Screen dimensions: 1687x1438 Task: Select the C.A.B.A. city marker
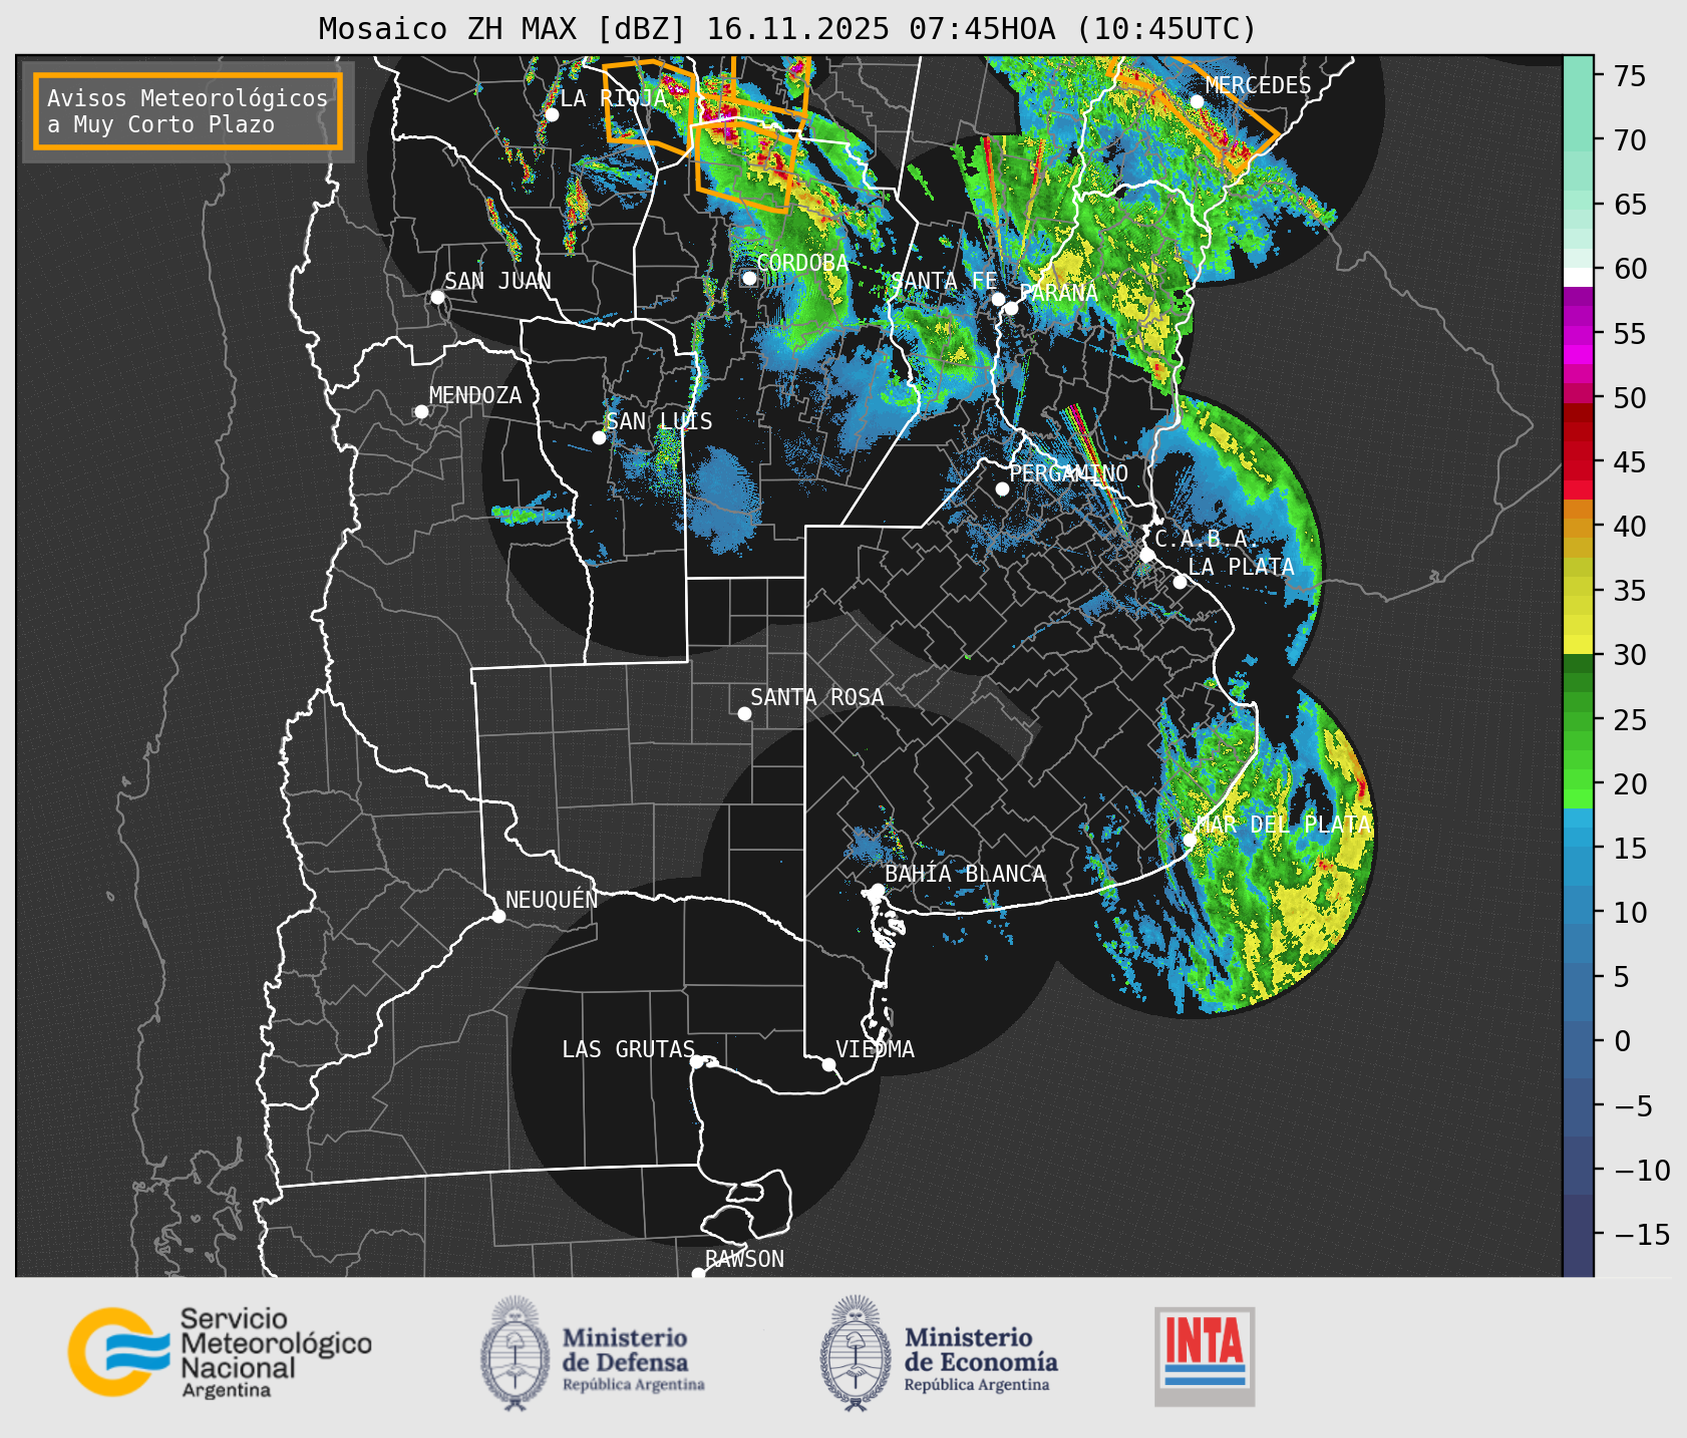(1147, 555)
